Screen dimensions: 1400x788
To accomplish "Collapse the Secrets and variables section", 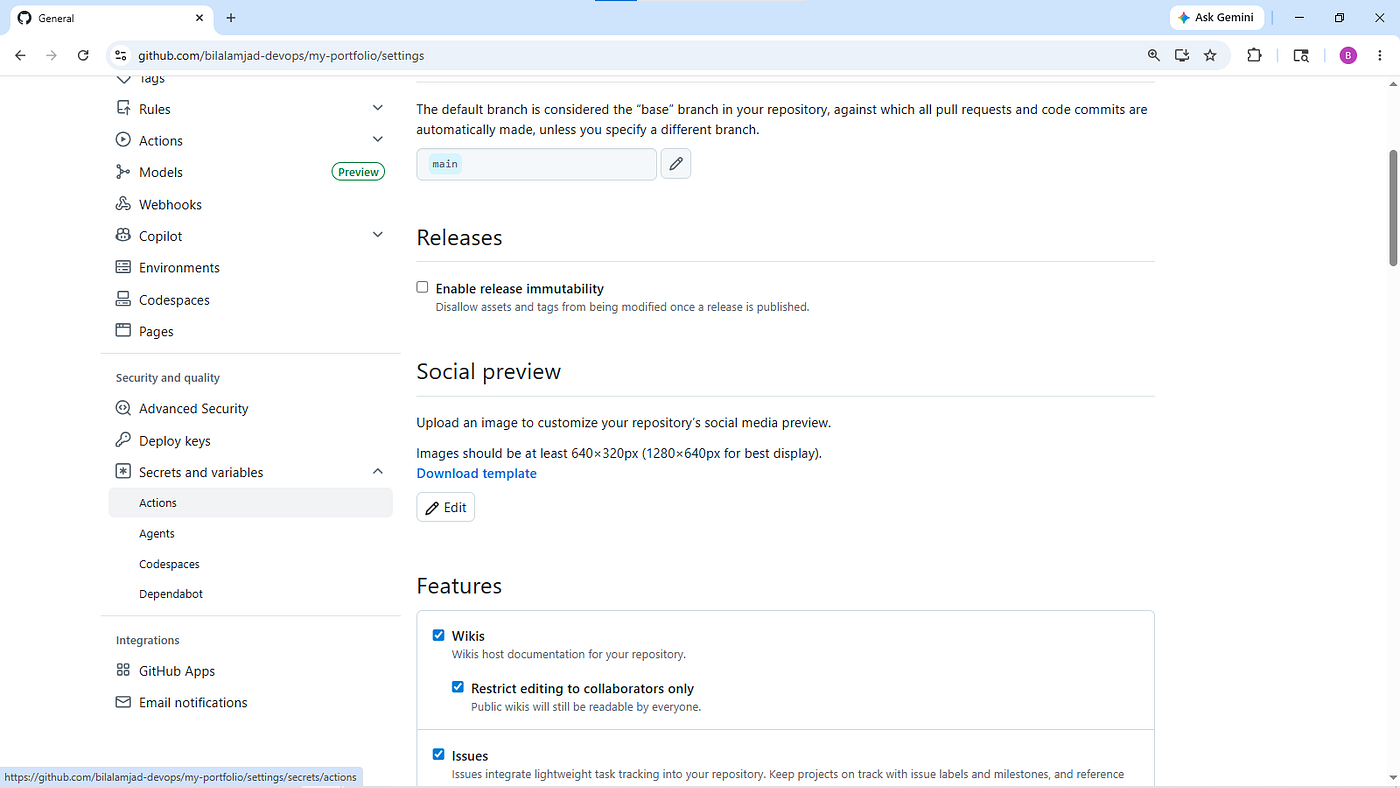I will [378, 472].
